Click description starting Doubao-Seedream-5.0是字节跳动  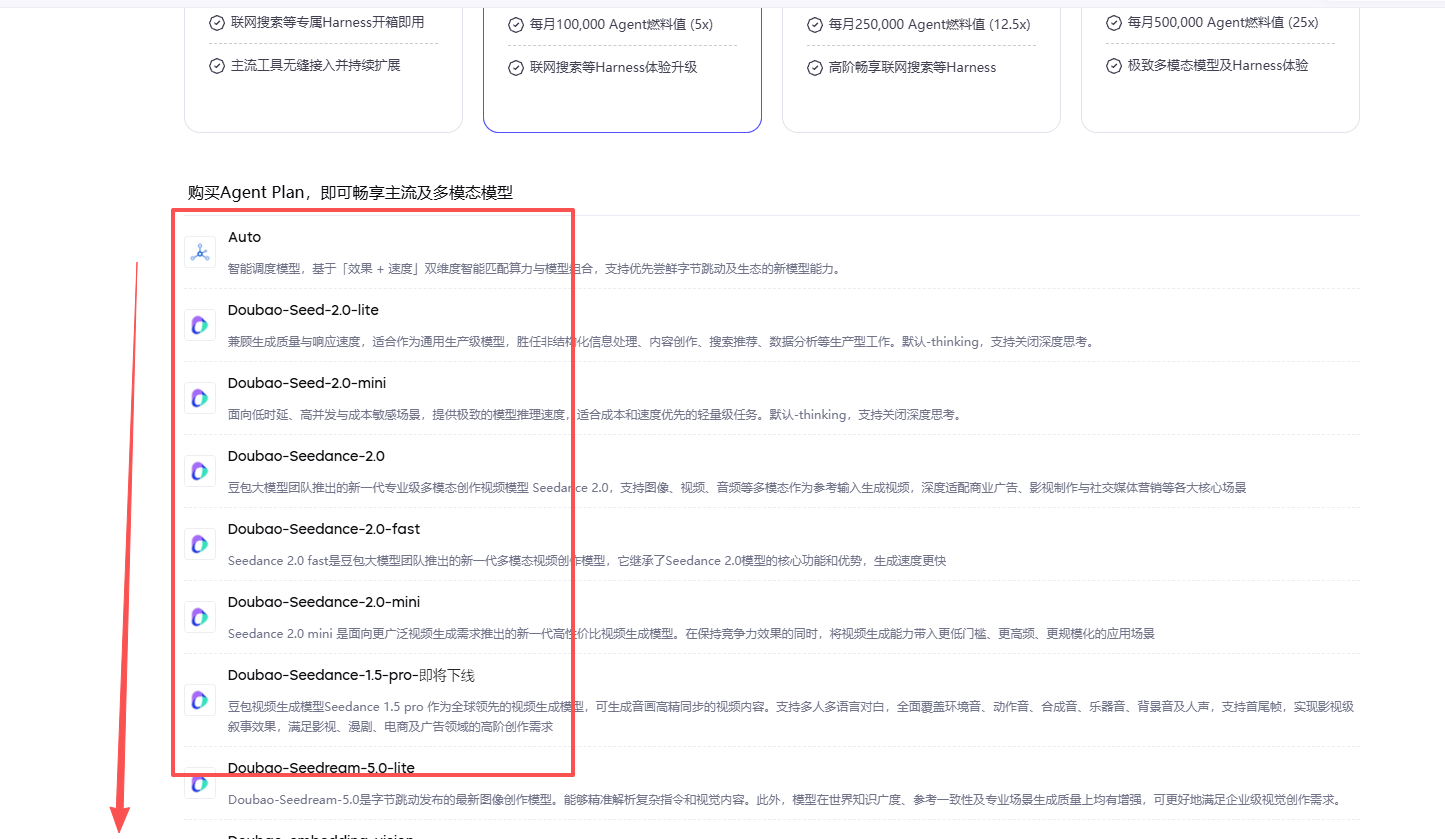click(x=783, y=800)
